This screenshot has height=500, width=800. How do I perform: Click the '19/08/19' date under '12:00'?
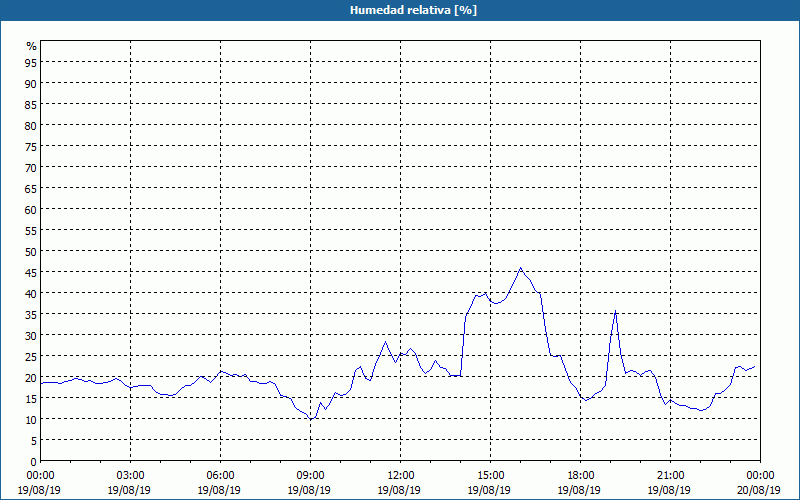point(399,490)
